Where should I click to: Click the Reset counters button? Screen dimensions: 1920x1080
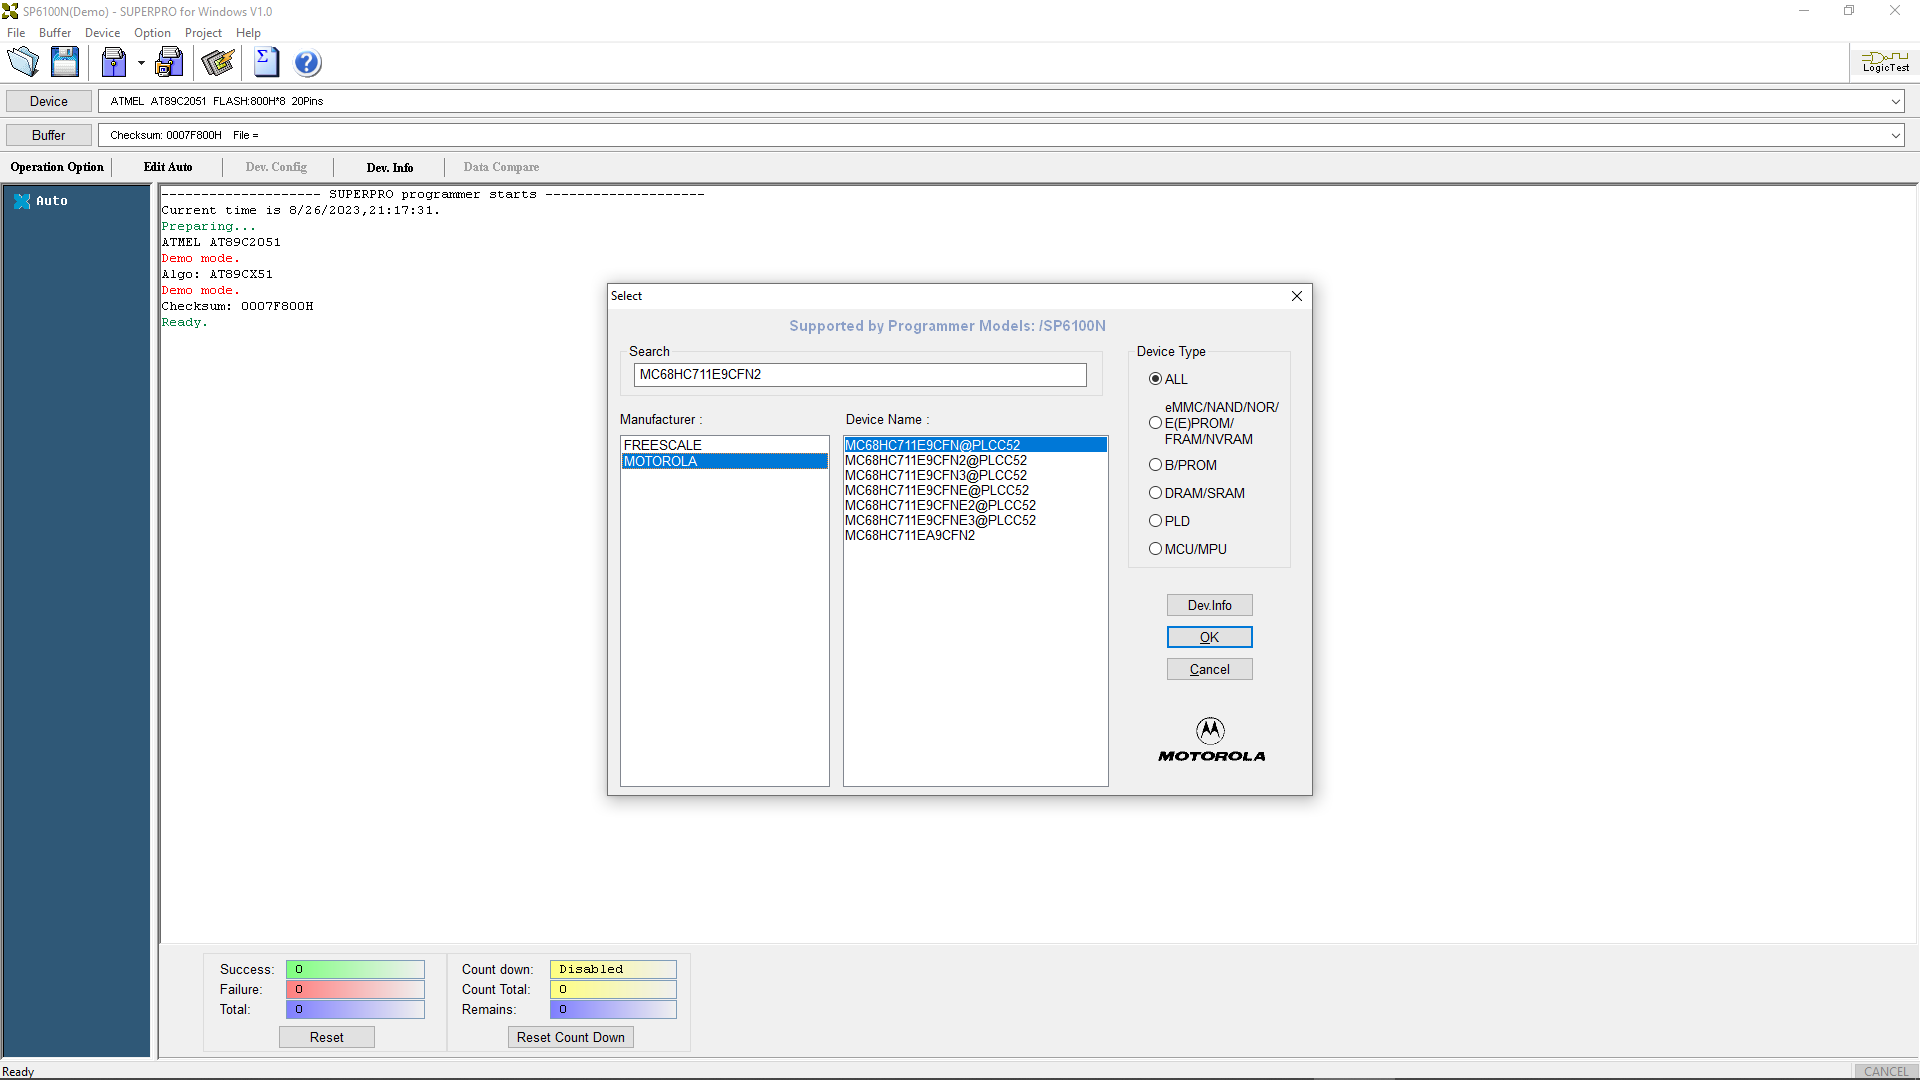point(326,1037)
